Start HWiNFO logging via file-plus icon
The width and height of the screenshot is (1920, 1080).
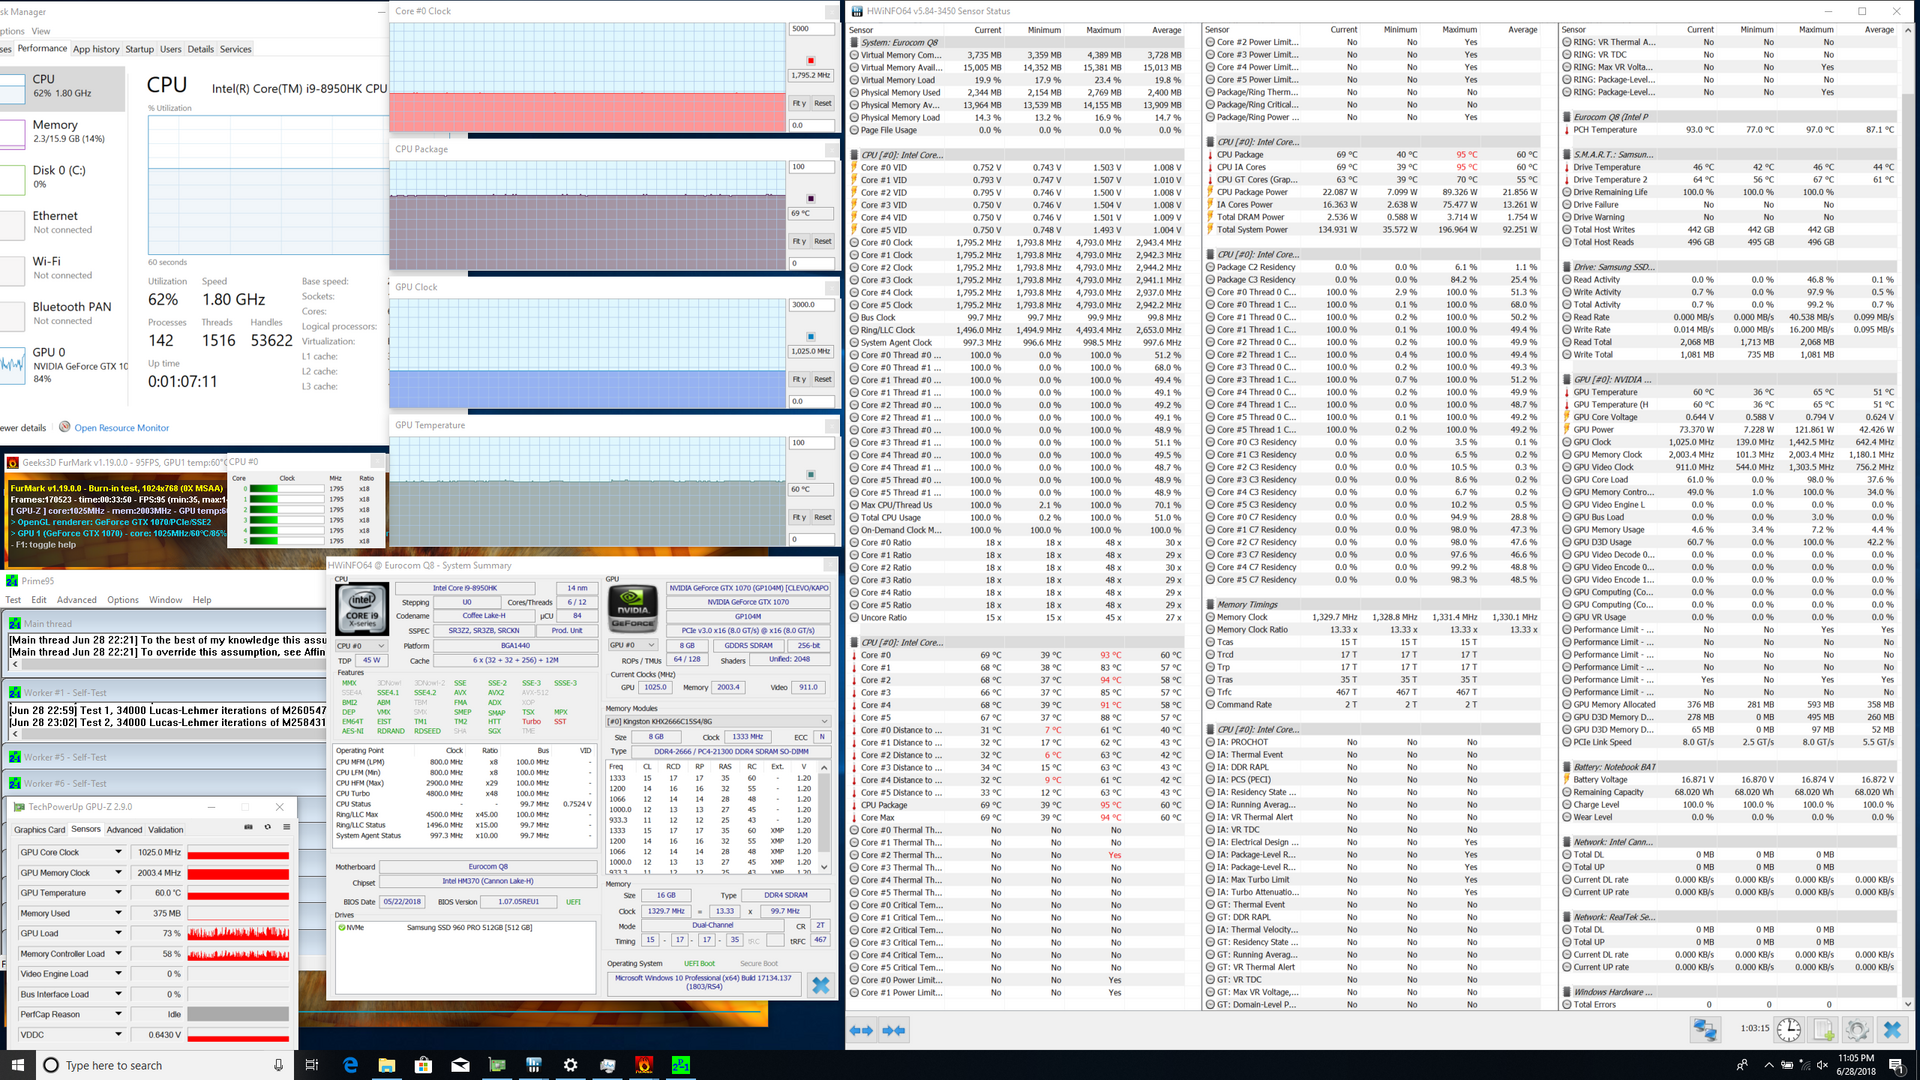point(1823,1030)
